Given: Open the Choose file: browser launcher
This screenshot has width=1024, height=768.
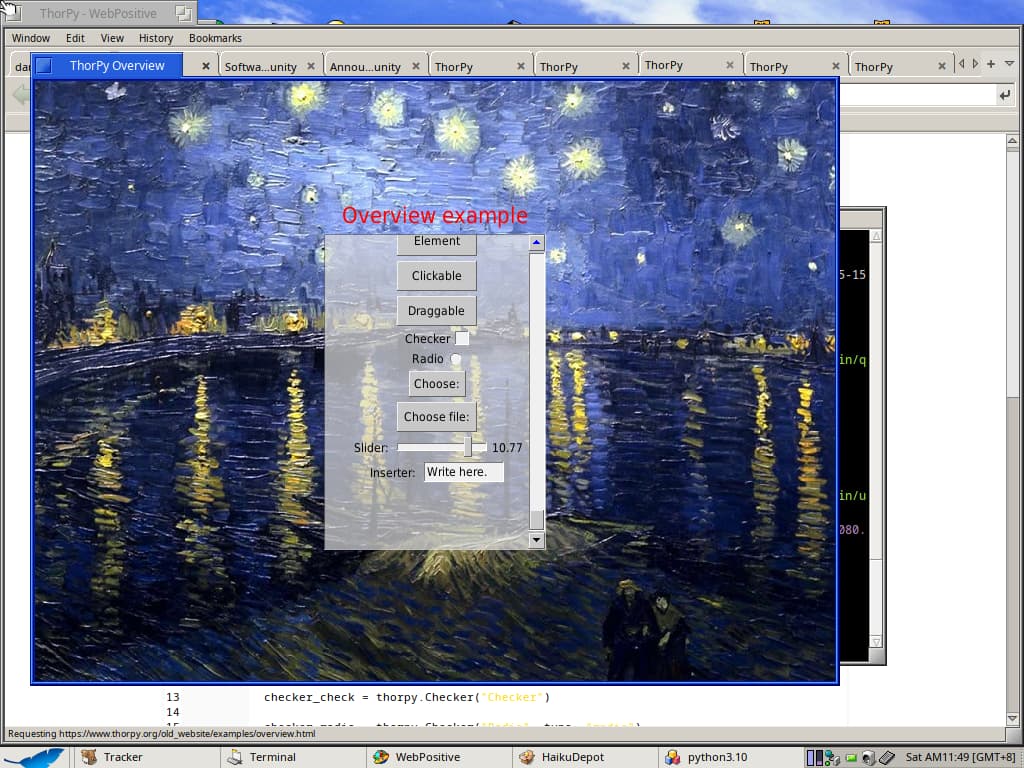Looking at the screenshot, I should click(436, 417).
